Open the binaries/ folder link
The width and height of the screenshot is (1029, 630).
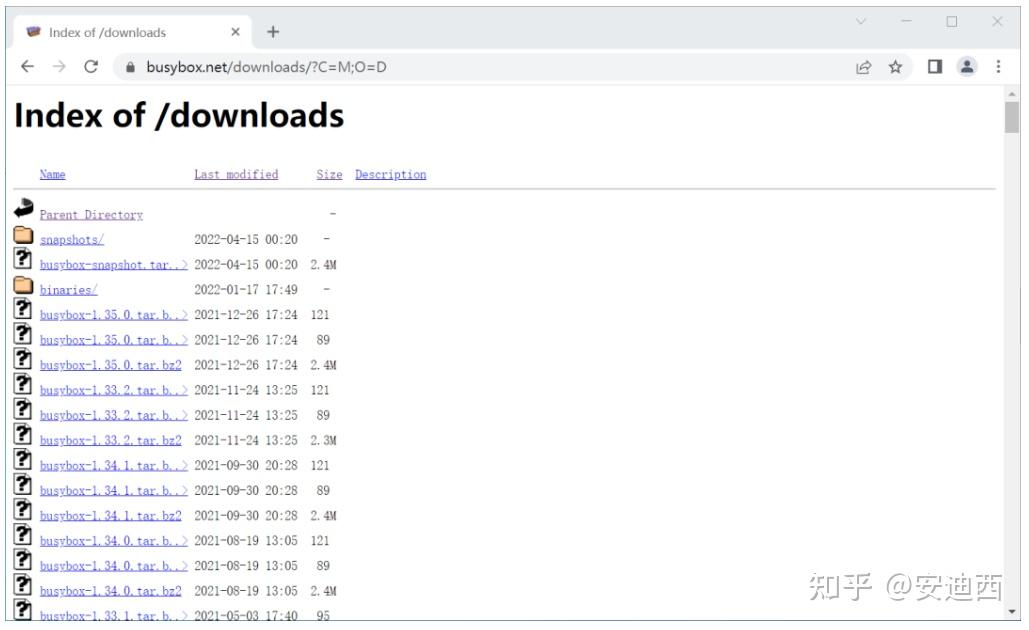pos(68,290)
